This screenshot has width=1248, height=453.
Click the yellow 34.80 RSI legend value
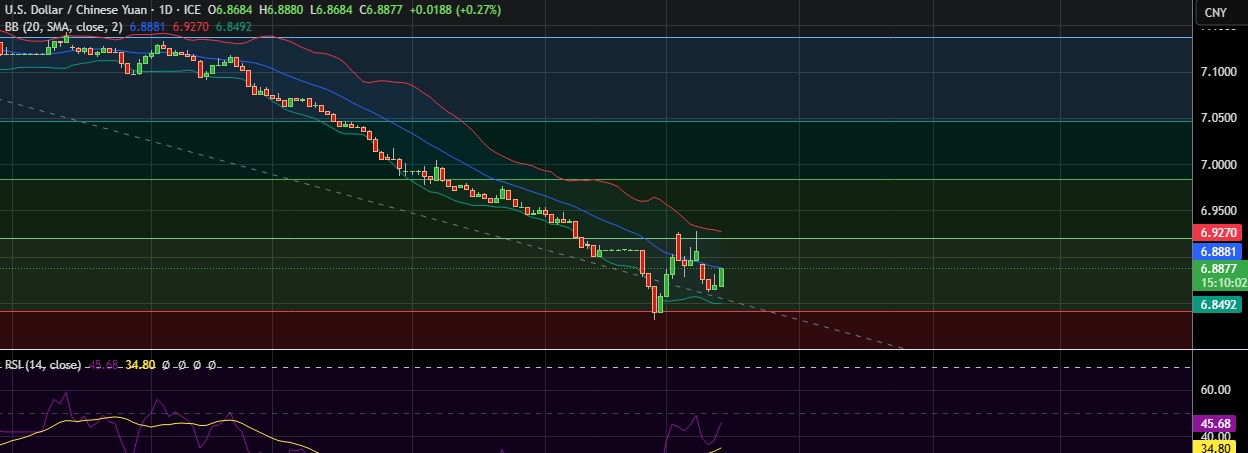pyautogui.click(x=139, y=366)
